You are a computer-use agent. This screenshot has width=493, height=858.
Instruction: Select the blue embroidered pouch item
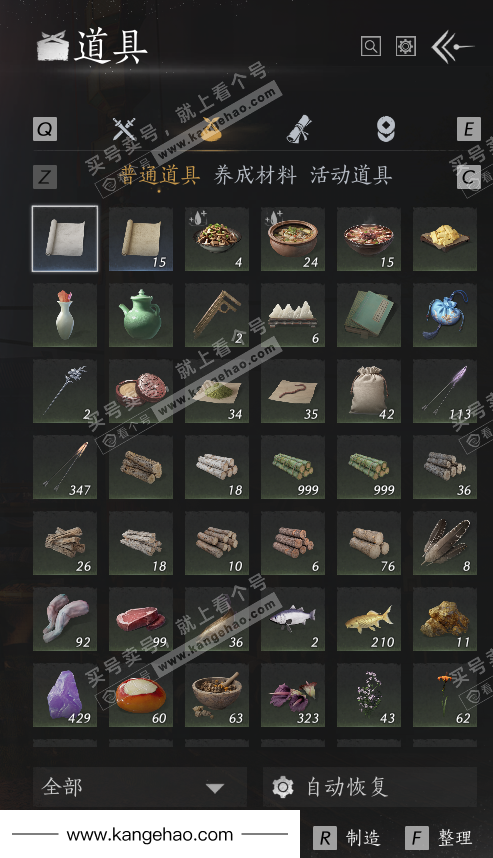click(445, 315)
